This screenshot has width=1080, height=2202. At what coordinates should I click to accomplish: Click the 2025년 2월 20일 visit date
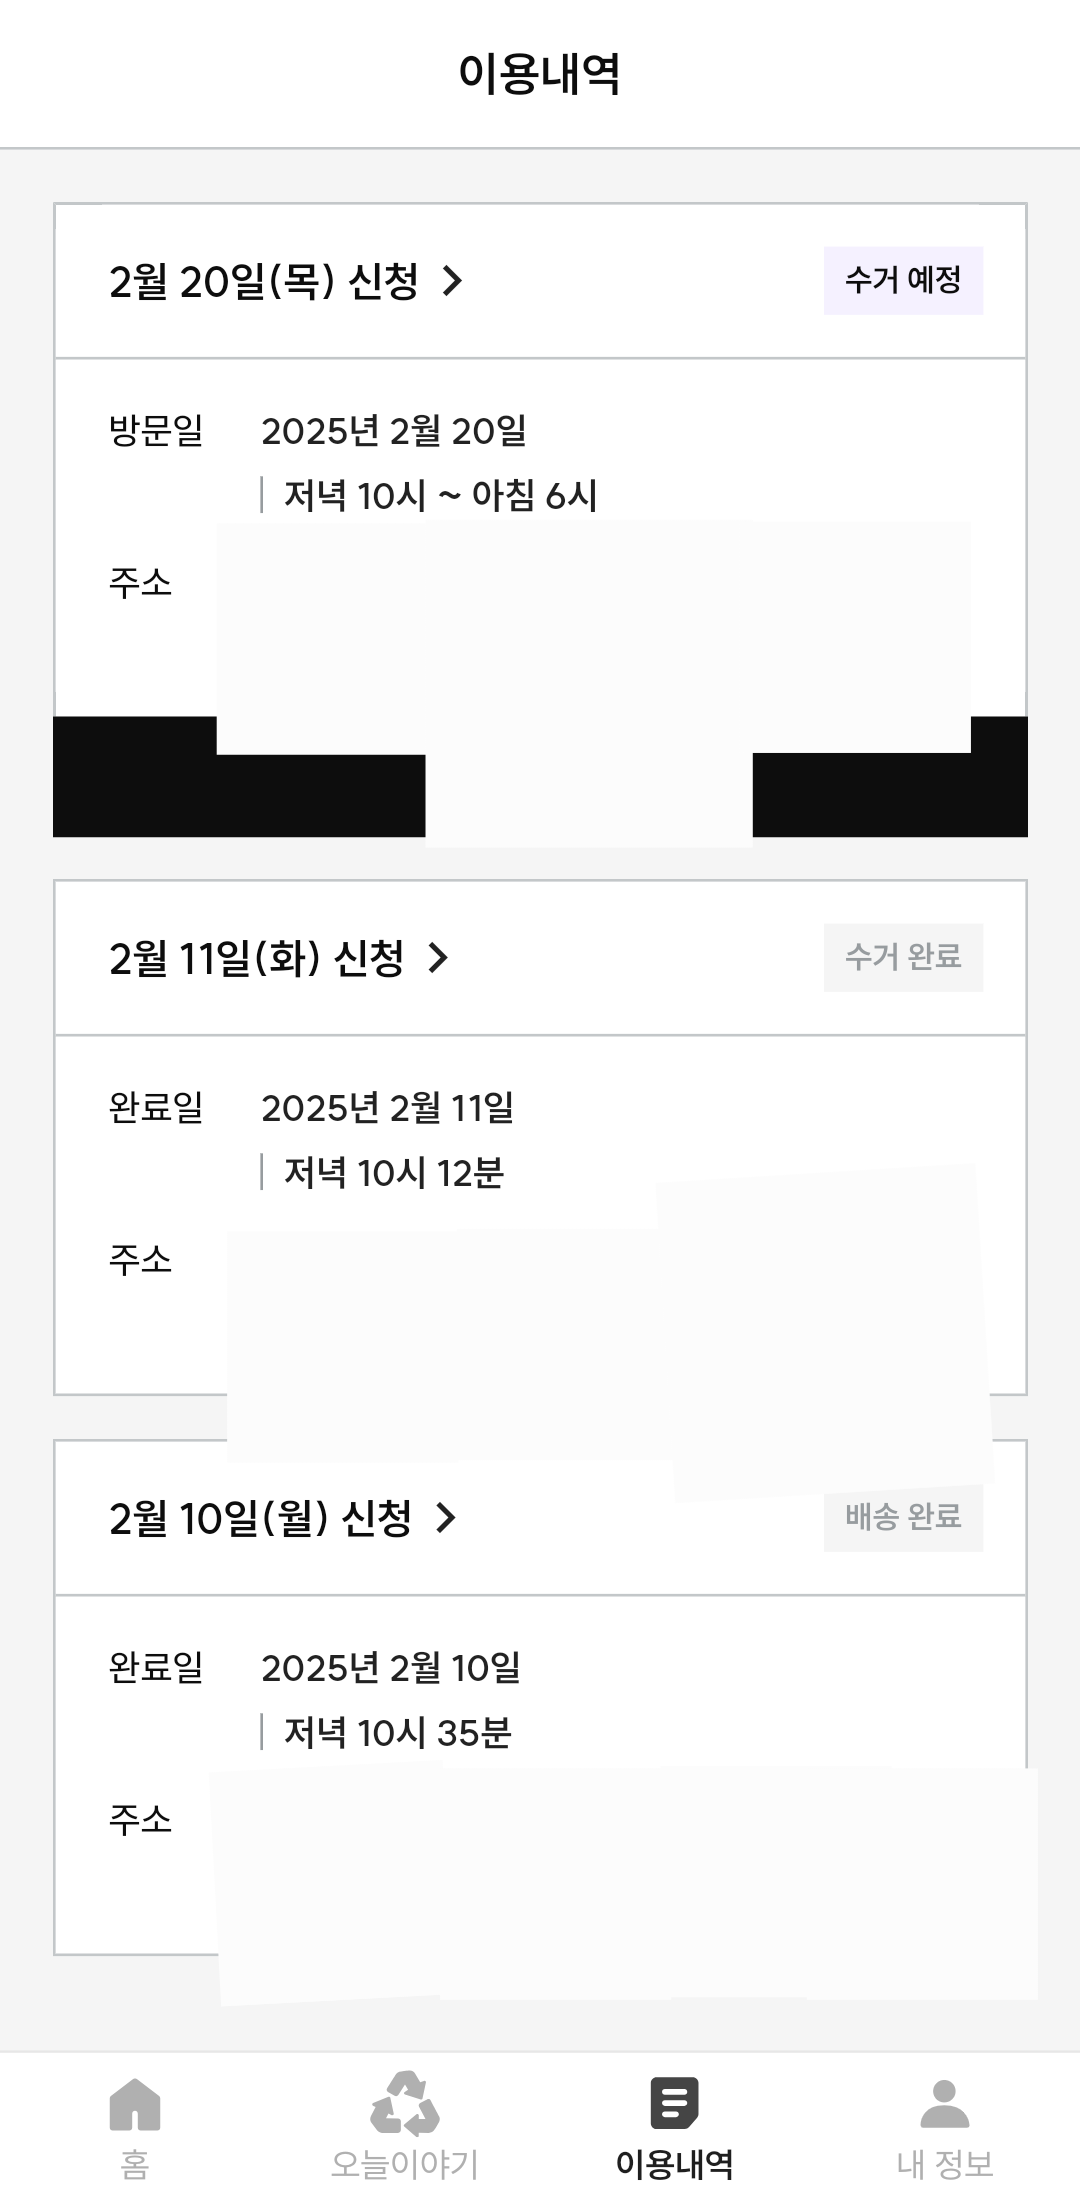click(x=393, y=431)
